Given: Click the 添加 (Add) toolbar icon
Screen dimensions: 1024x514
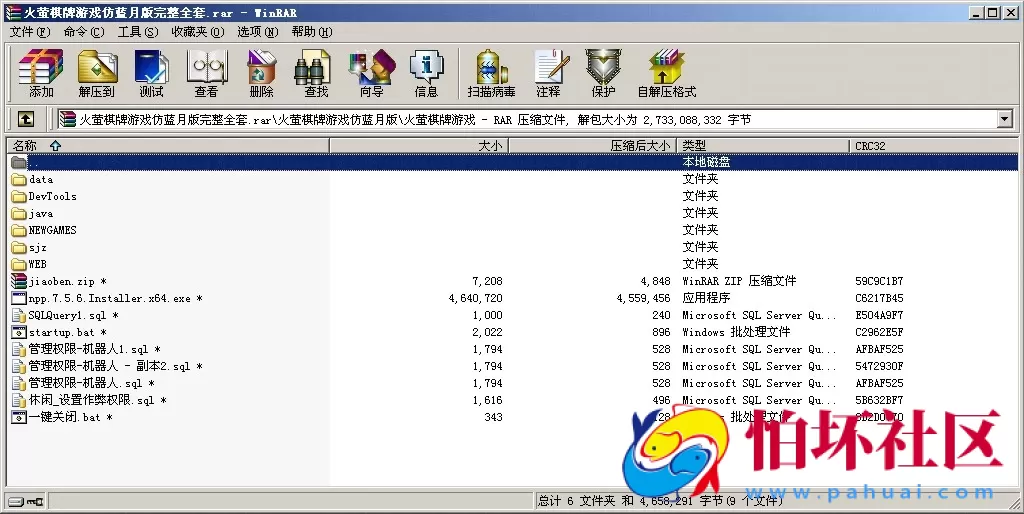Looking at the screenshot, I should 41,73.
